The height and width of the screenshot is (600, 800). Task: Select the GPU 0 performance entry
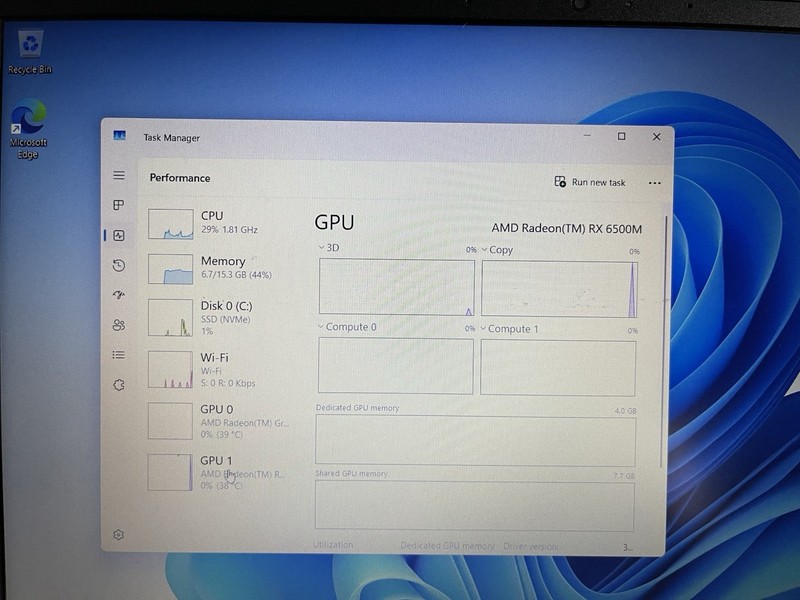point(222,421)
